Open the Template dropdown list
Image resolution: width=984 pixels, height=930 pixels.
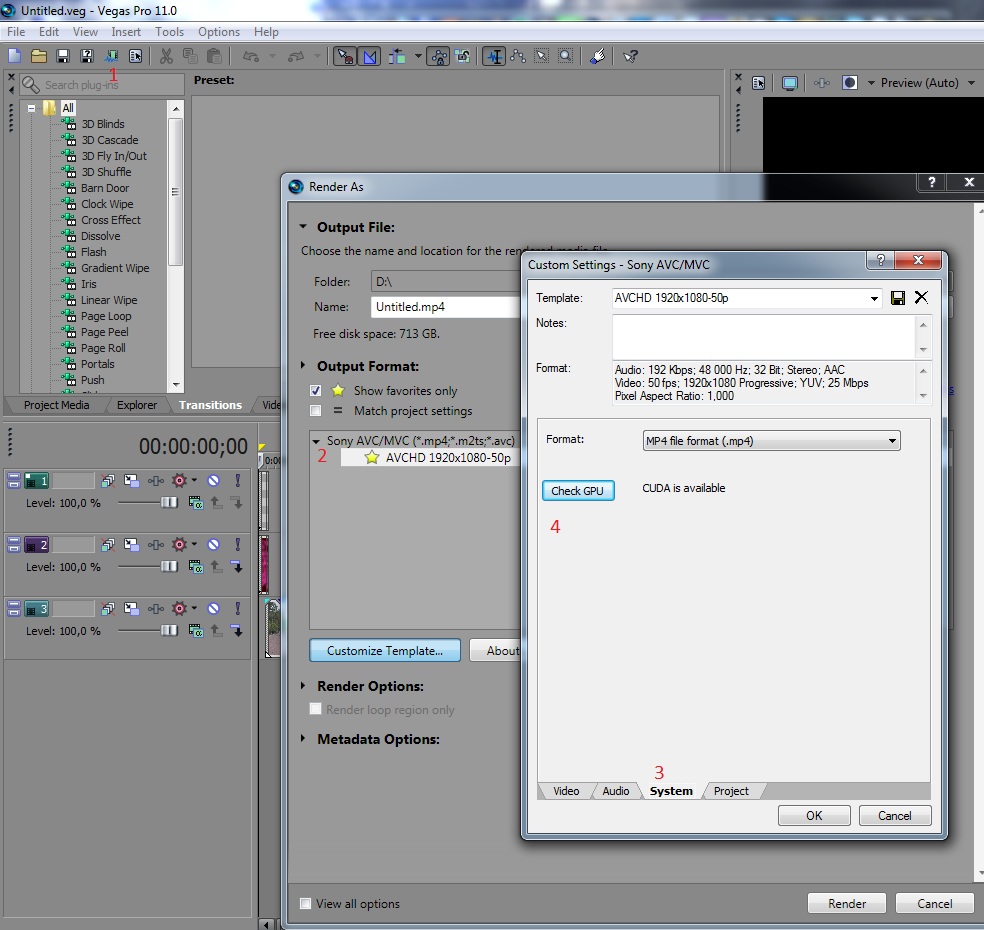[x=874, y=298]
